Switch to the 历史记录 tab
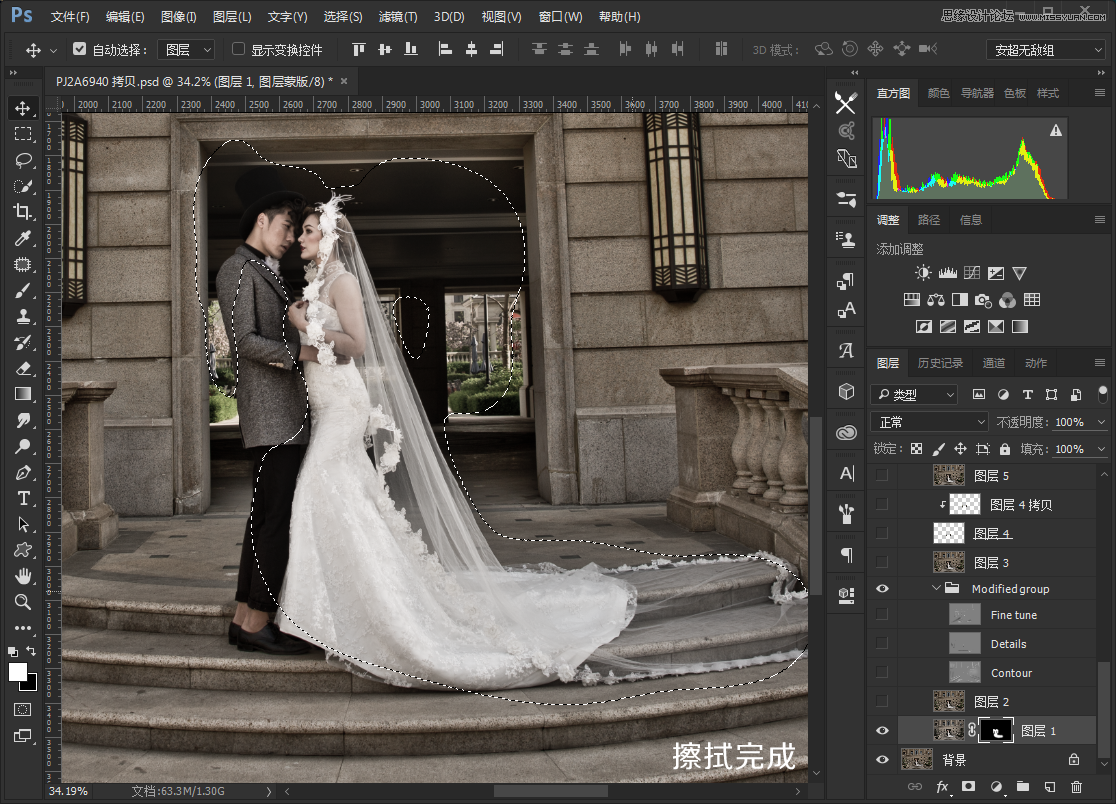The height and width of the screenshot is (804, 1116). [x=940, y=363]
